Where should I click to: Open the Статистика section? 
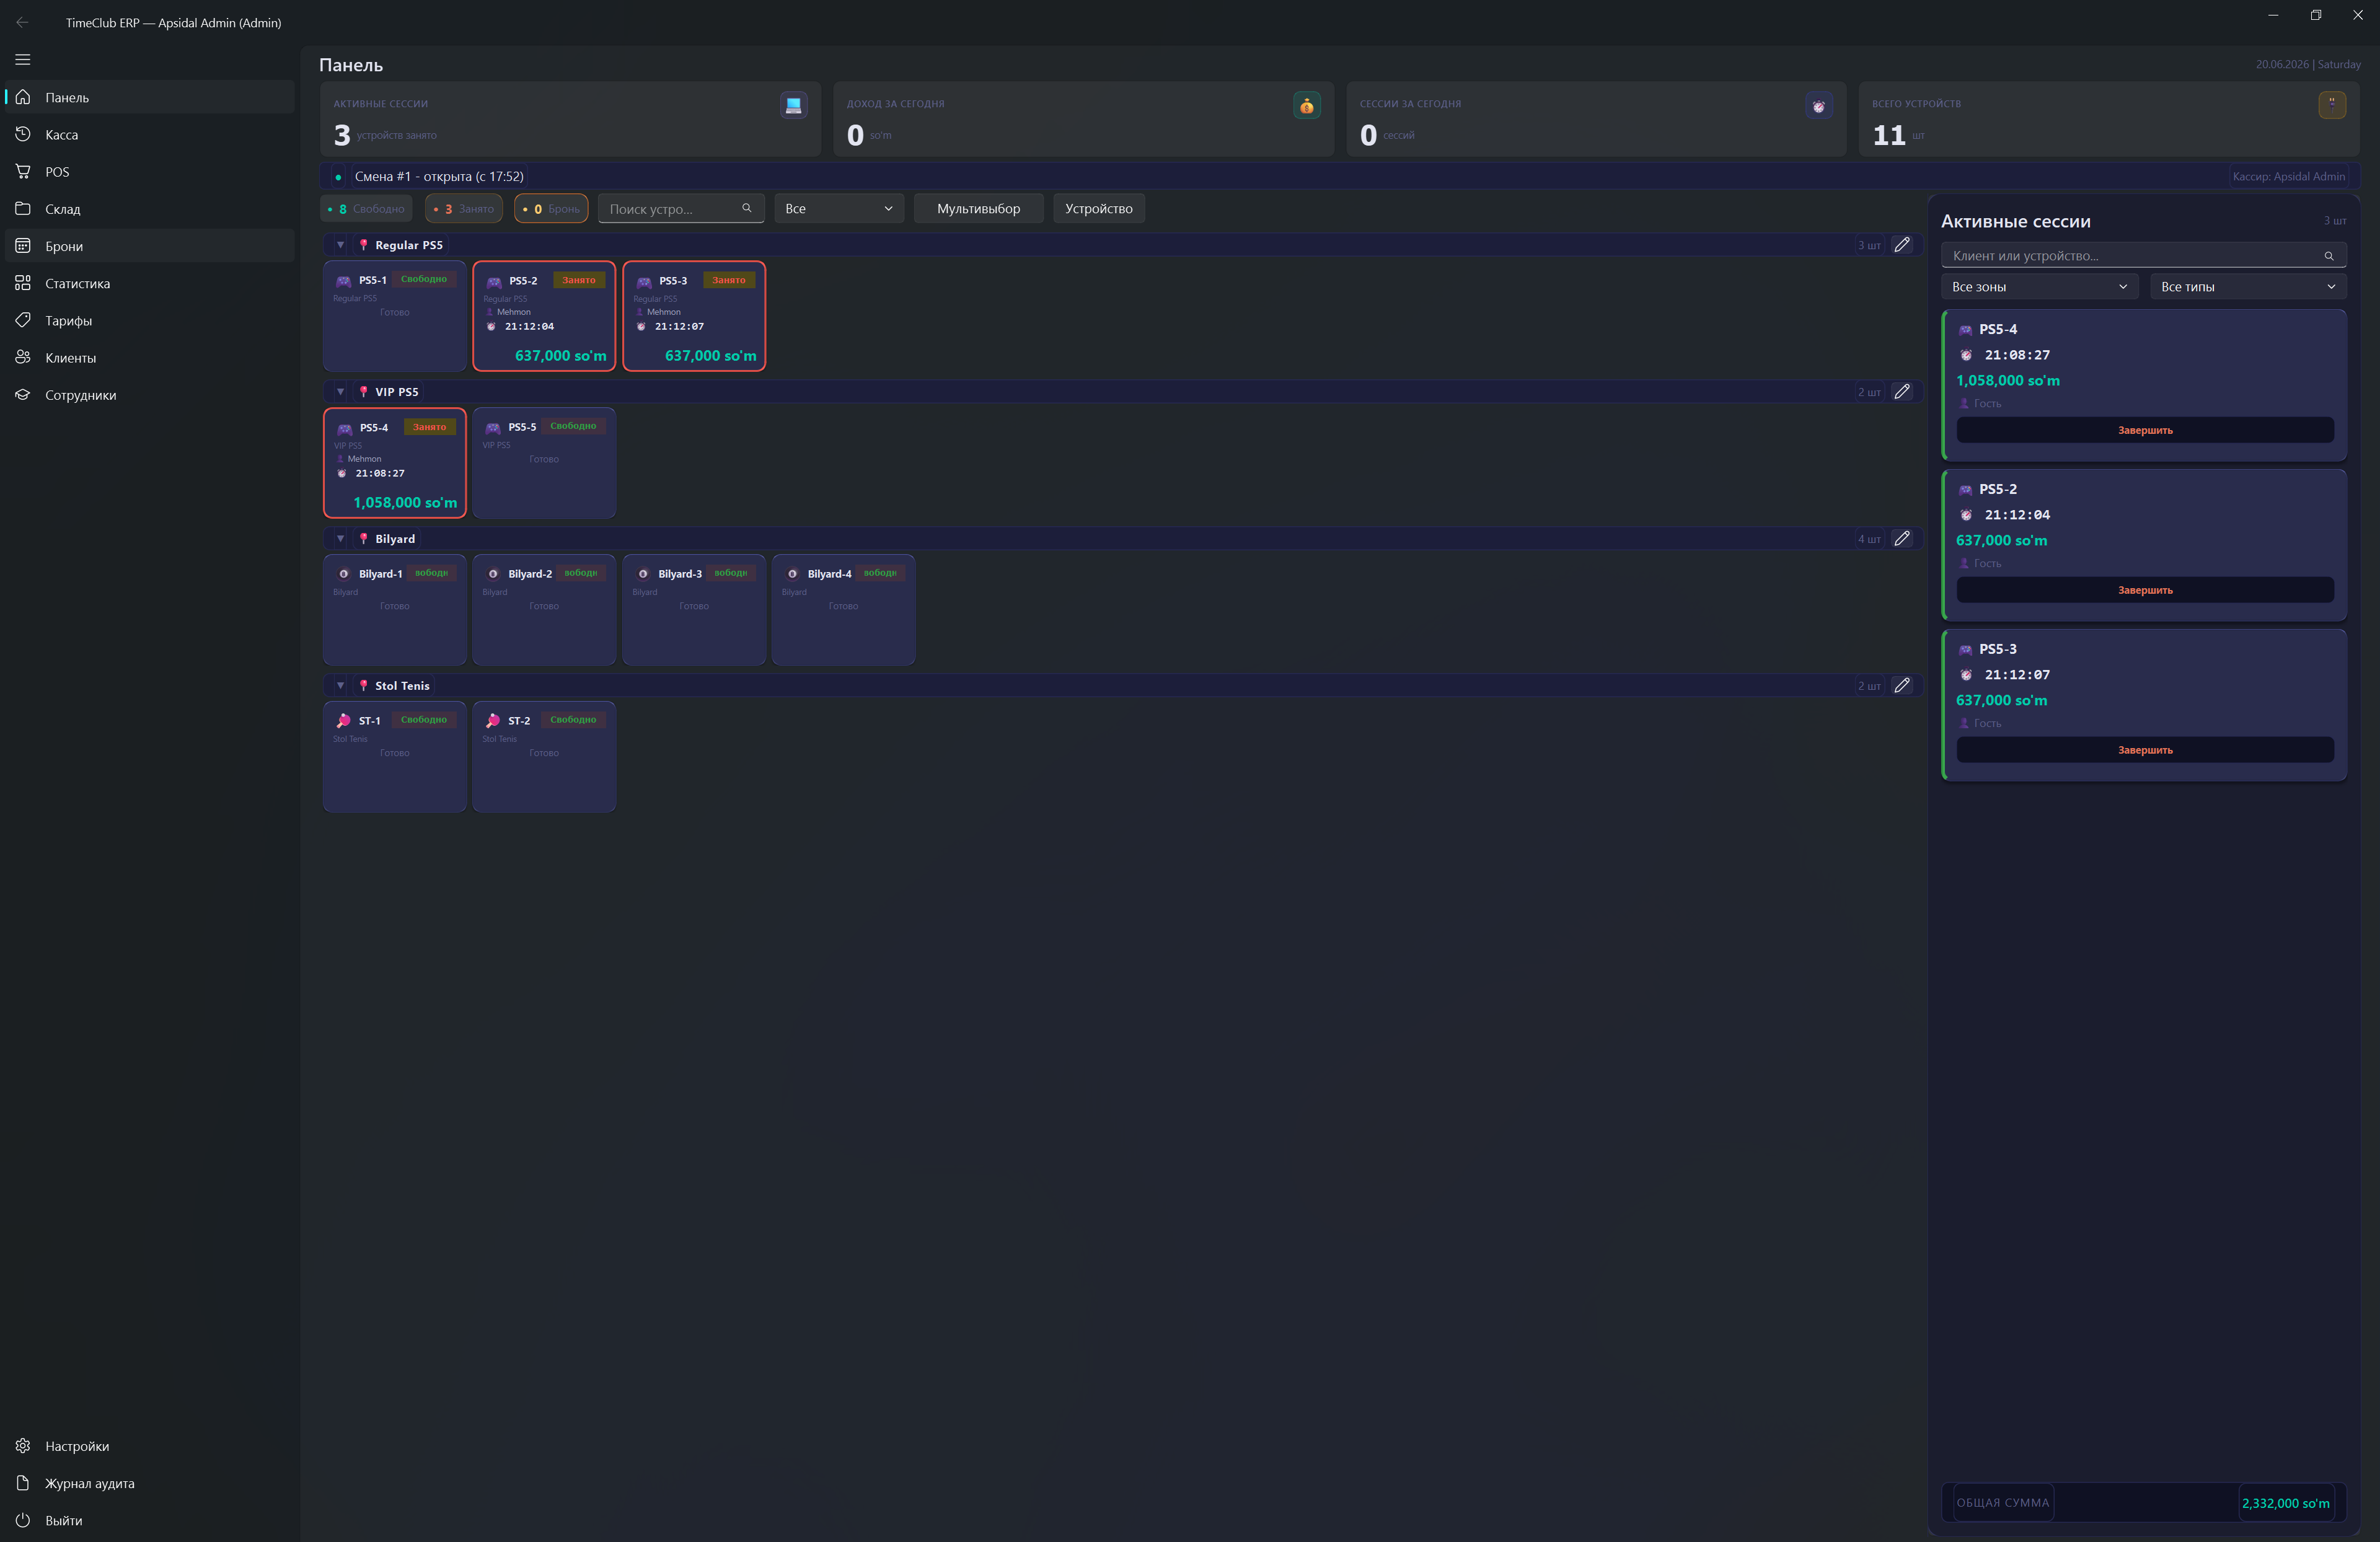150,283
